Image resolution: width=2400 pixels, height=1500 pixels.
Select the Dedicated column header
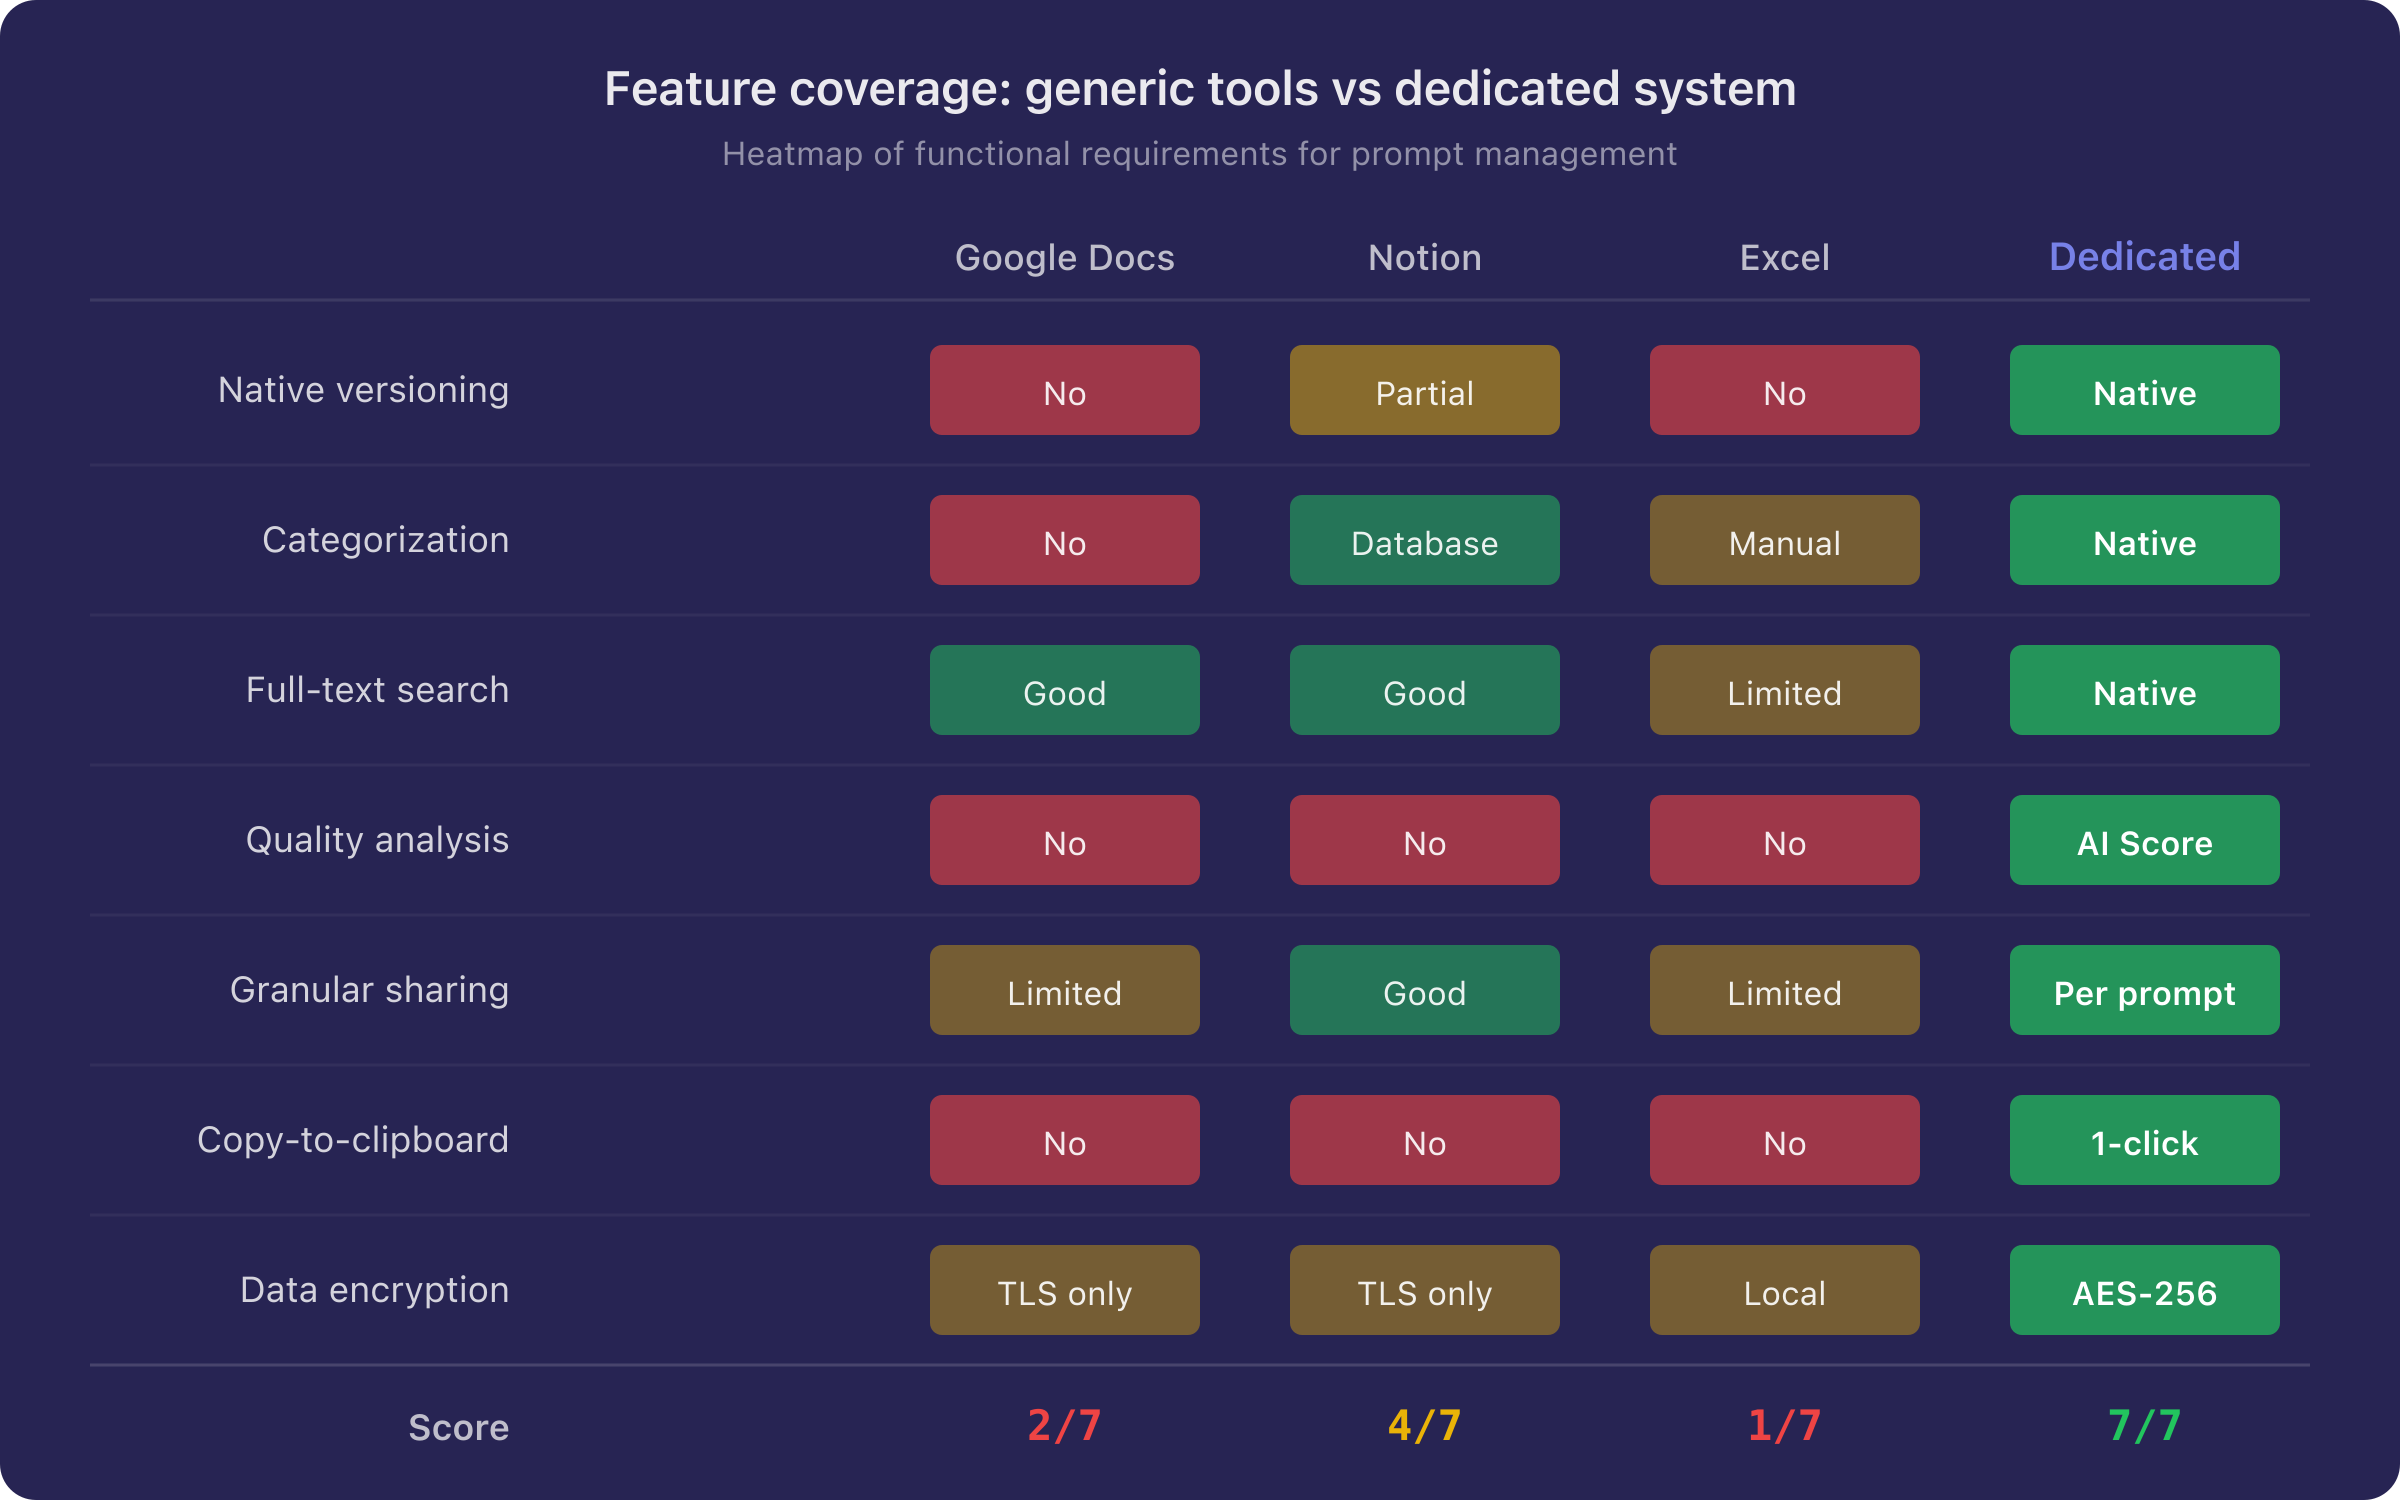(x=2143, y=257)
